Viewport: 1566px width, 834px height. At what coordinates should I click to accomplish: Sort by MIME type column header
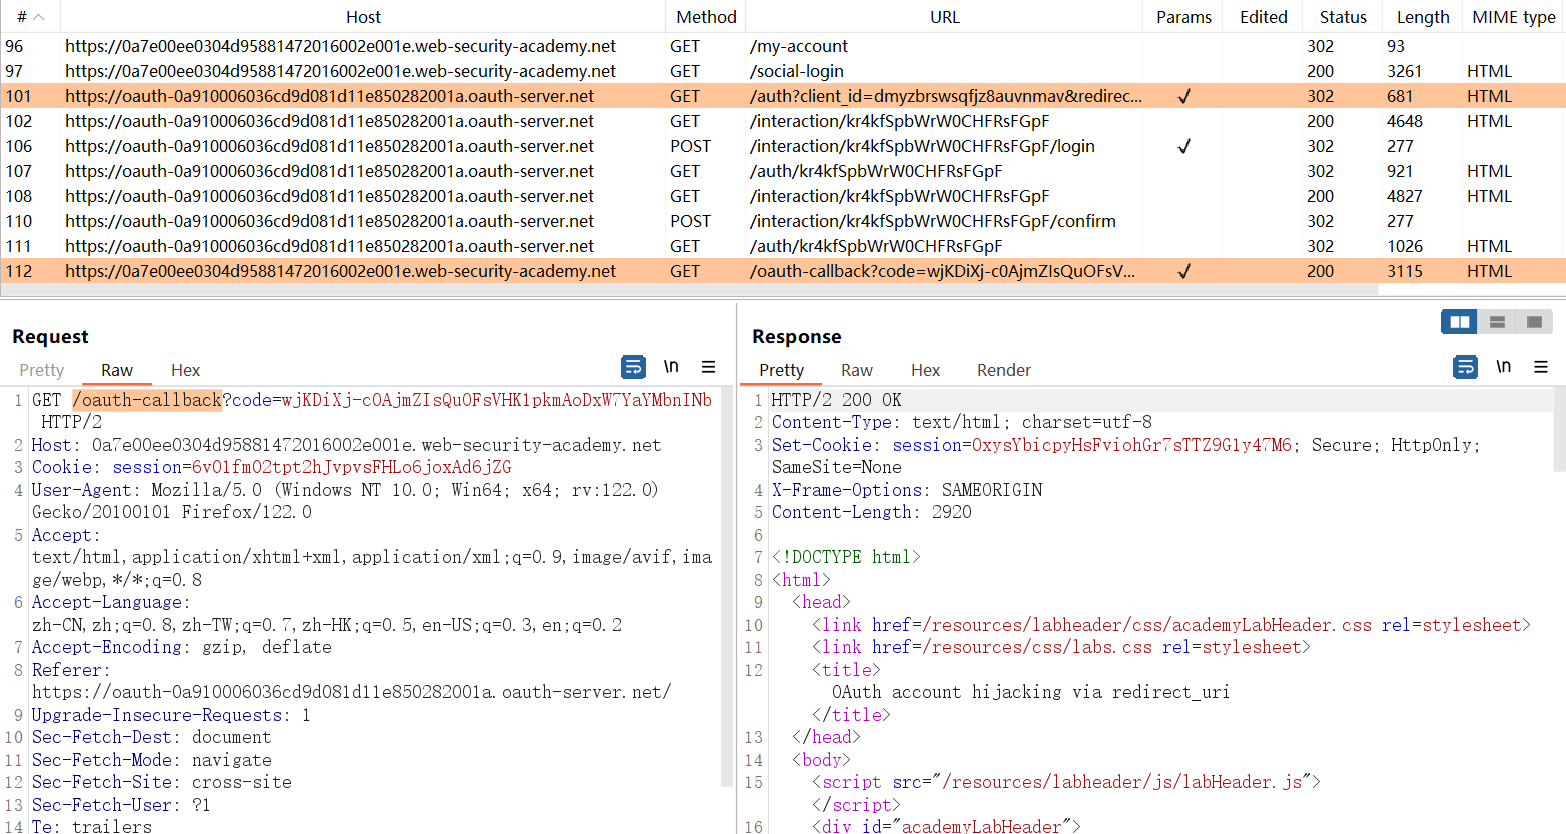[1513, 17]
